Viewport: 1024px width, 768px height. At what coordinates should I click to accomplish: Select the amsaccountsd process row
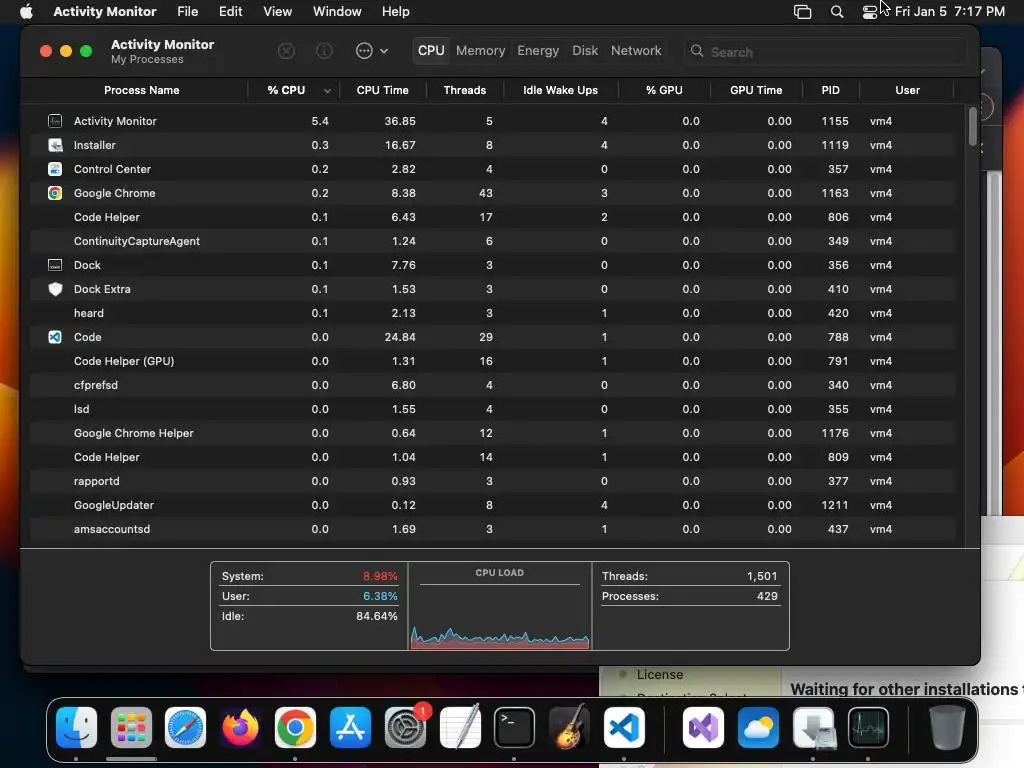coord(493,529)
